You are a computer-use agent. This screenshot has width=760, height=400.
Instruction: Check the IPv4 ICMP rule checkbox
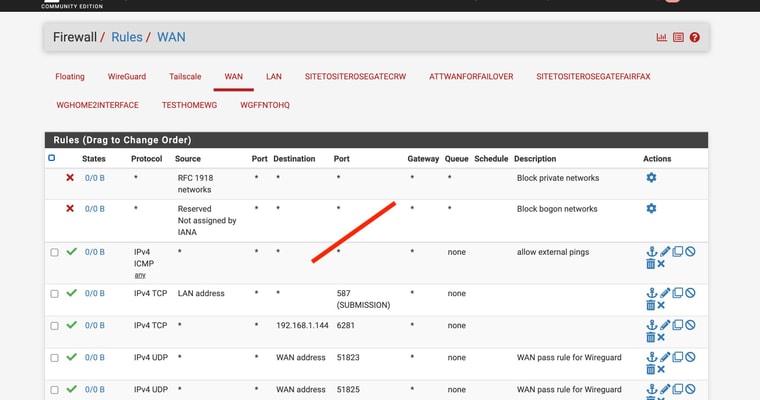(x=55, y=252)
